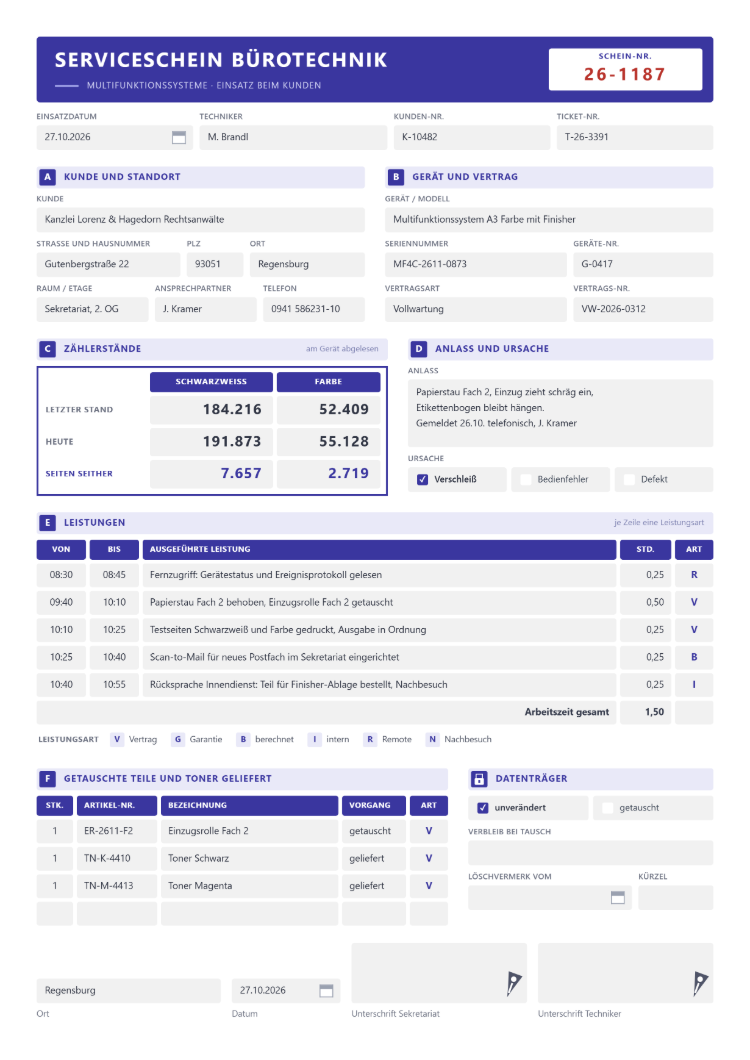Click section A badge Kunde und Standort
The image size is (750, 1060).
pos(47,177)
